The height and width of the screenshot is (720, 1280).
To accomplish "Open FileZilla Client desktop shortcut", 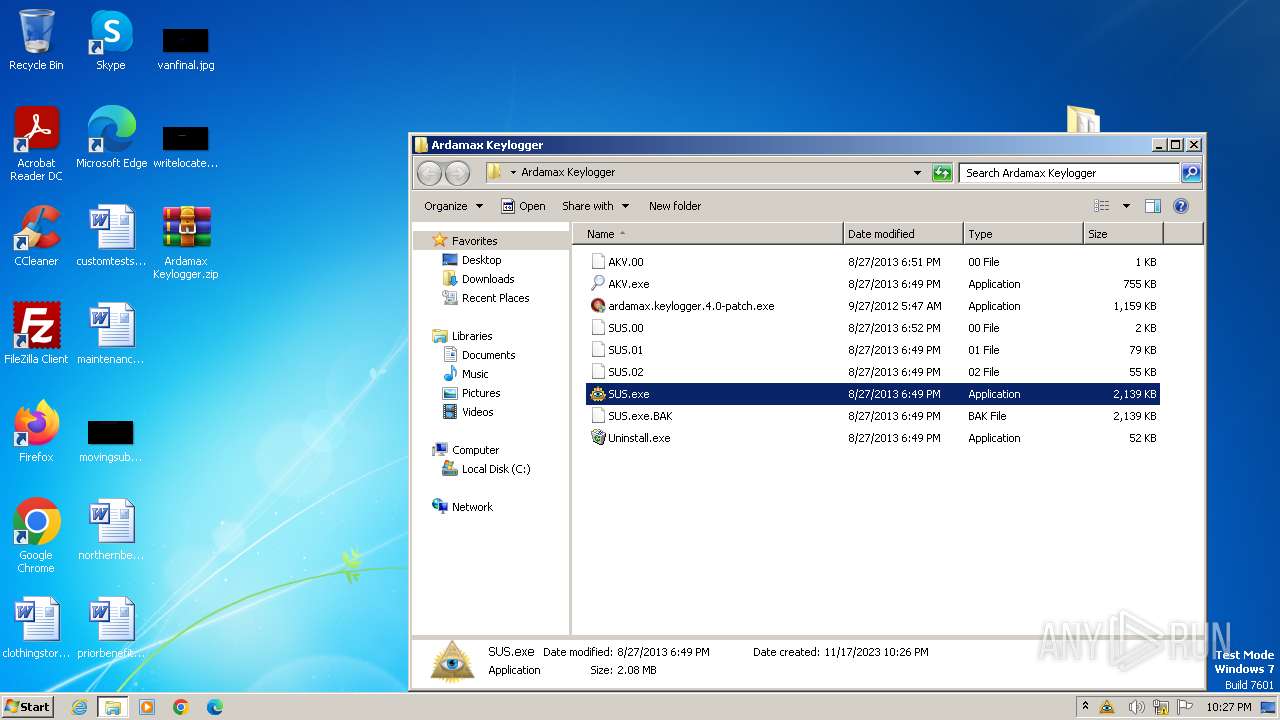I will coord(36,333).
